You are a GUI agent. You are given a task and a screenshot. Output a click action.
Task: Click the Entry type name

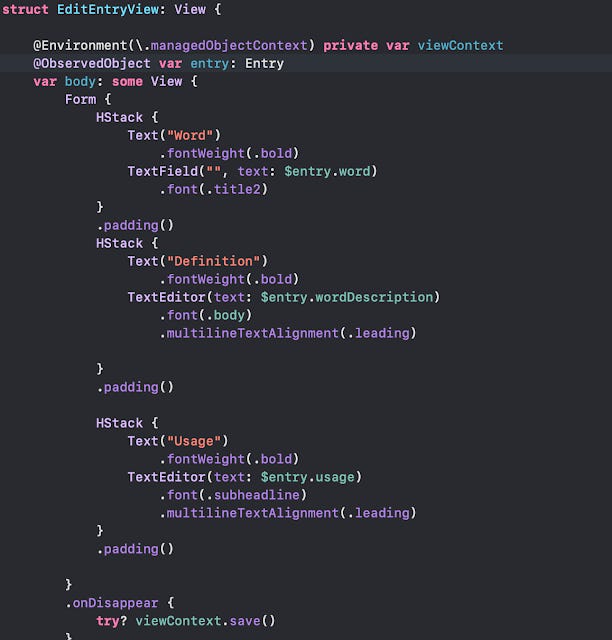point(264,64)
